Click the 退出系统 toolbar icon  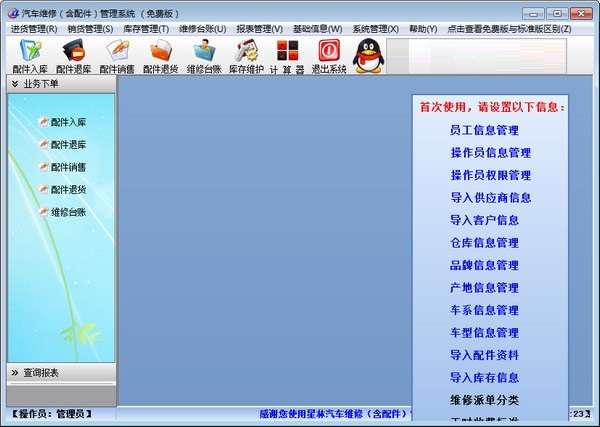329,57
